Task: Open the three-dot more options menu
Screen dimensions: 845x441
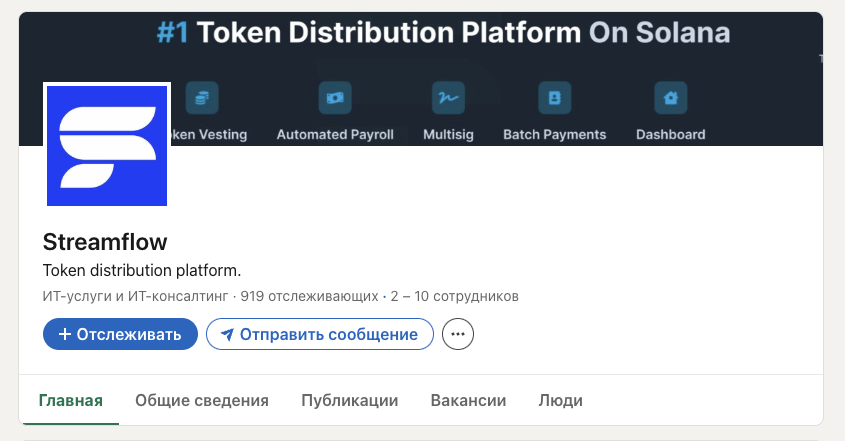Action: point(458,334)
